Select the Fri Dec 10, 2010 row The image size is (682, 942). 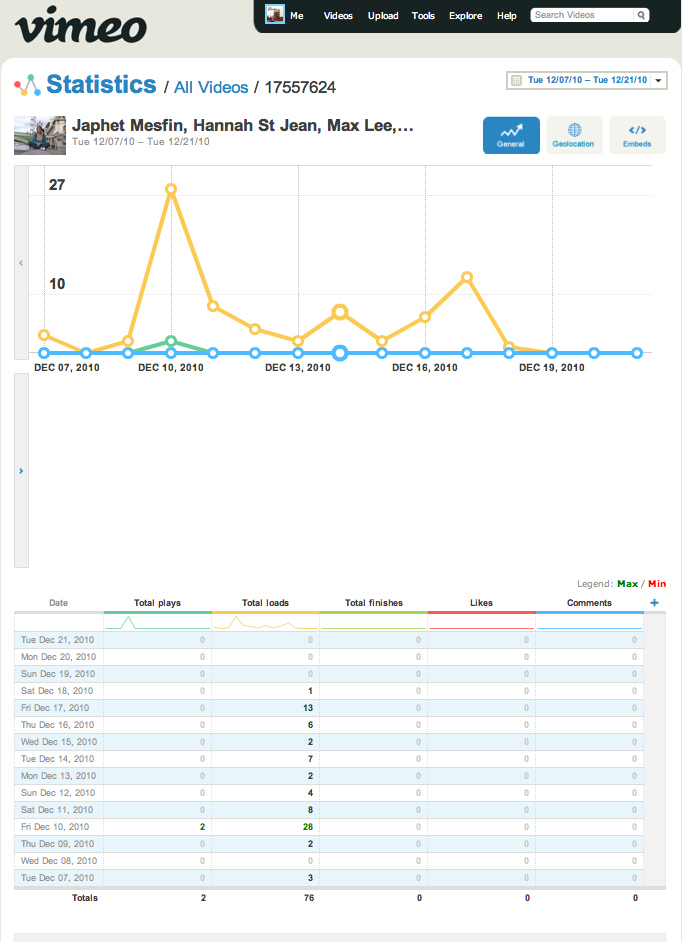[x=329, y=827]
